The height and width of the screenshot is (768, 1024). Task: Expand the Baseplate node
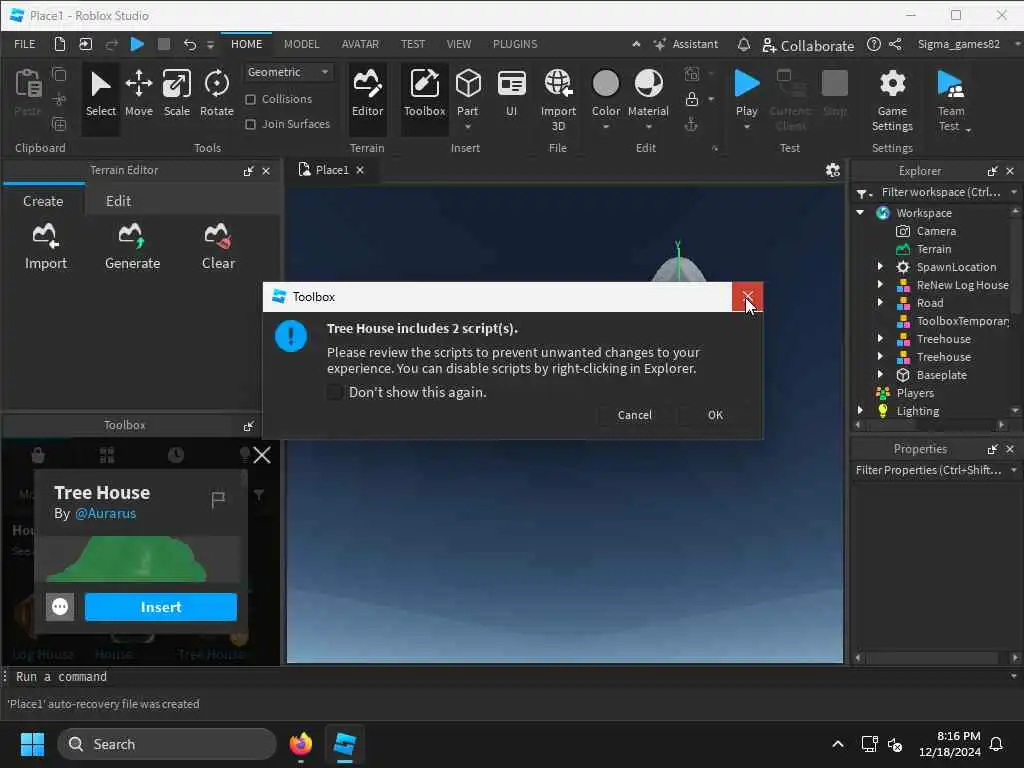click(x=880, y=374)
